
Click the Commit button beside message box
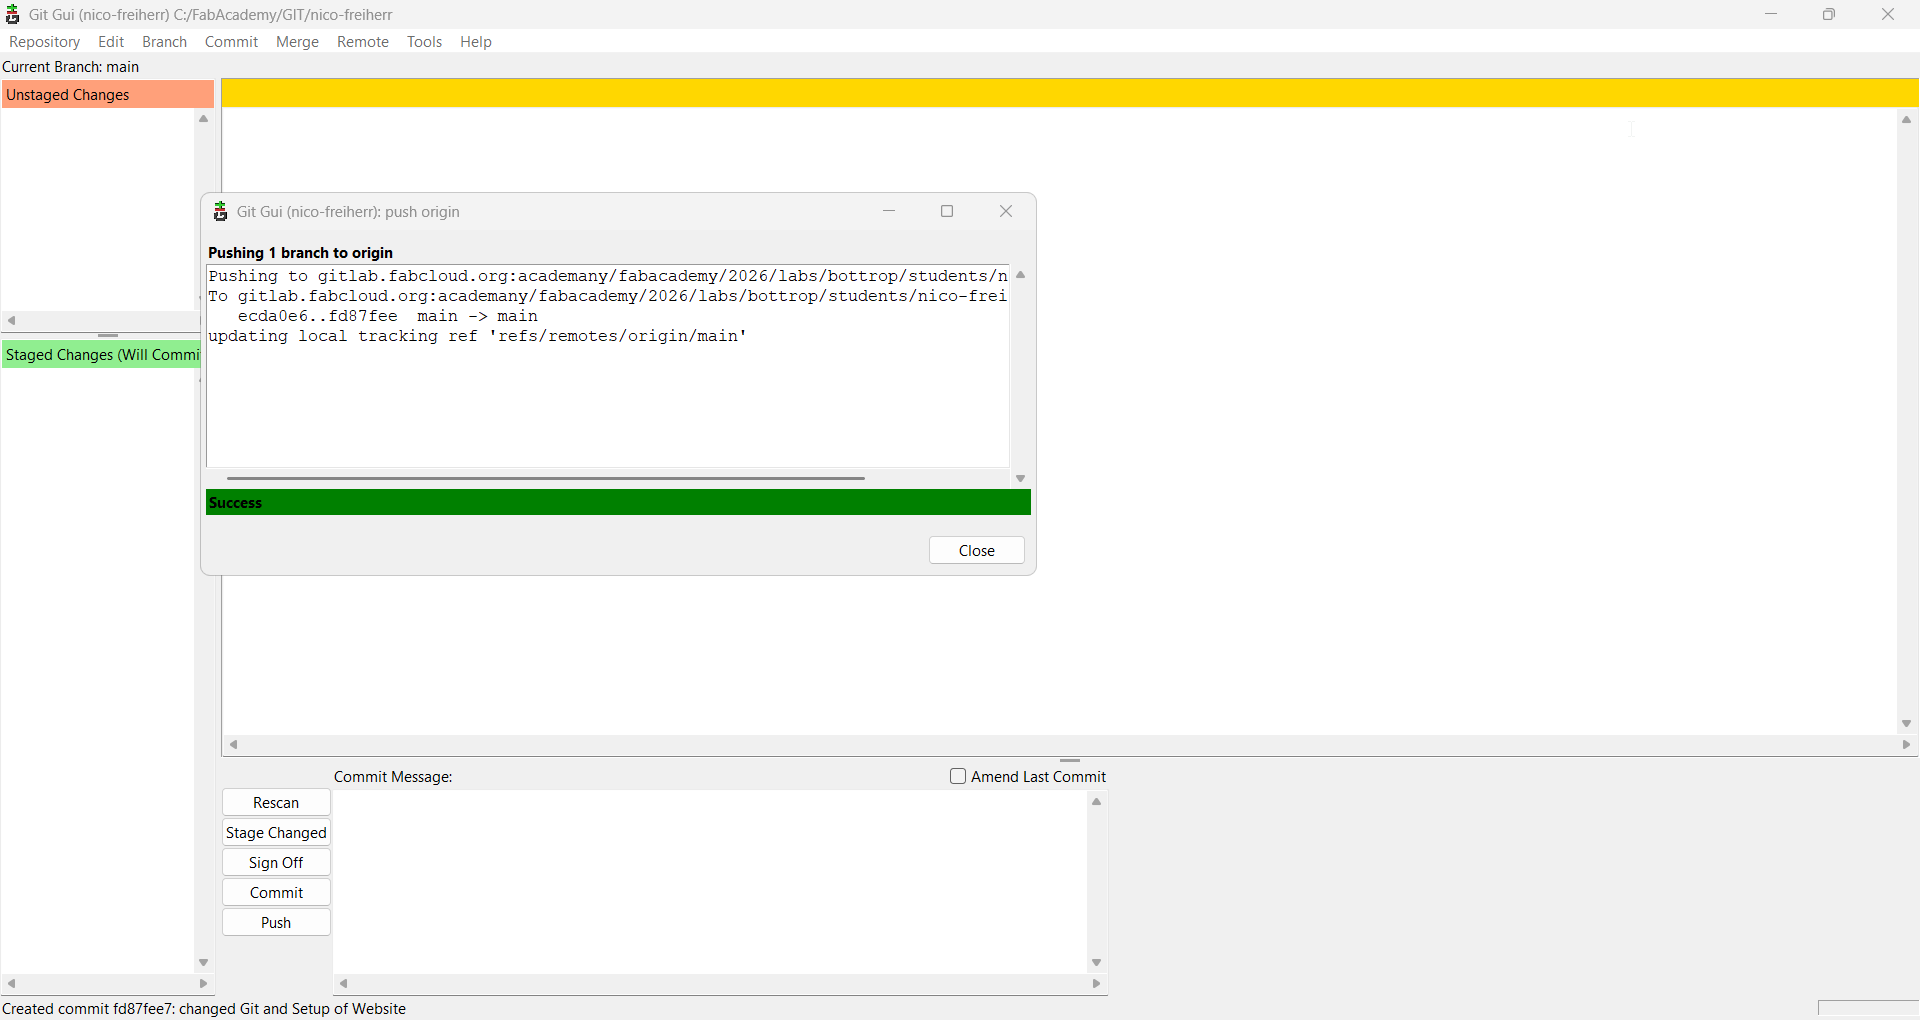(x=276, y=893)
